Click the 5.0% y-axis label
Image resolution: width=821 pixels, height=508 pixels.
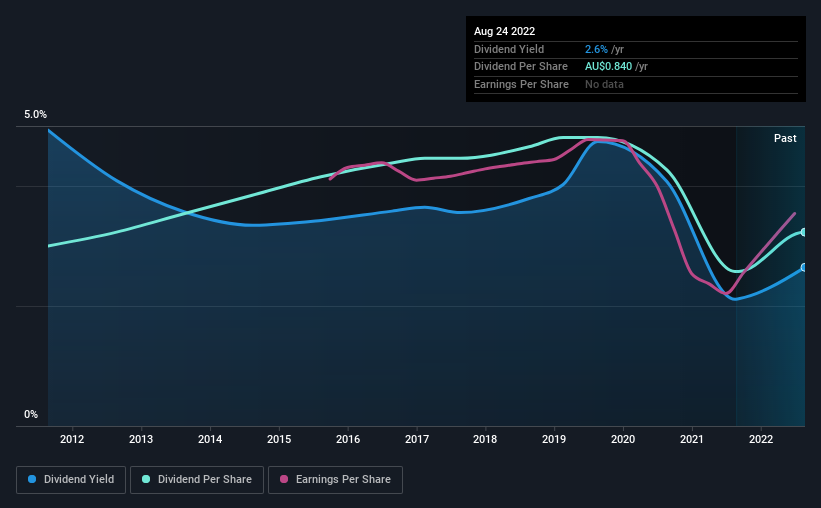tap(35, 116)
